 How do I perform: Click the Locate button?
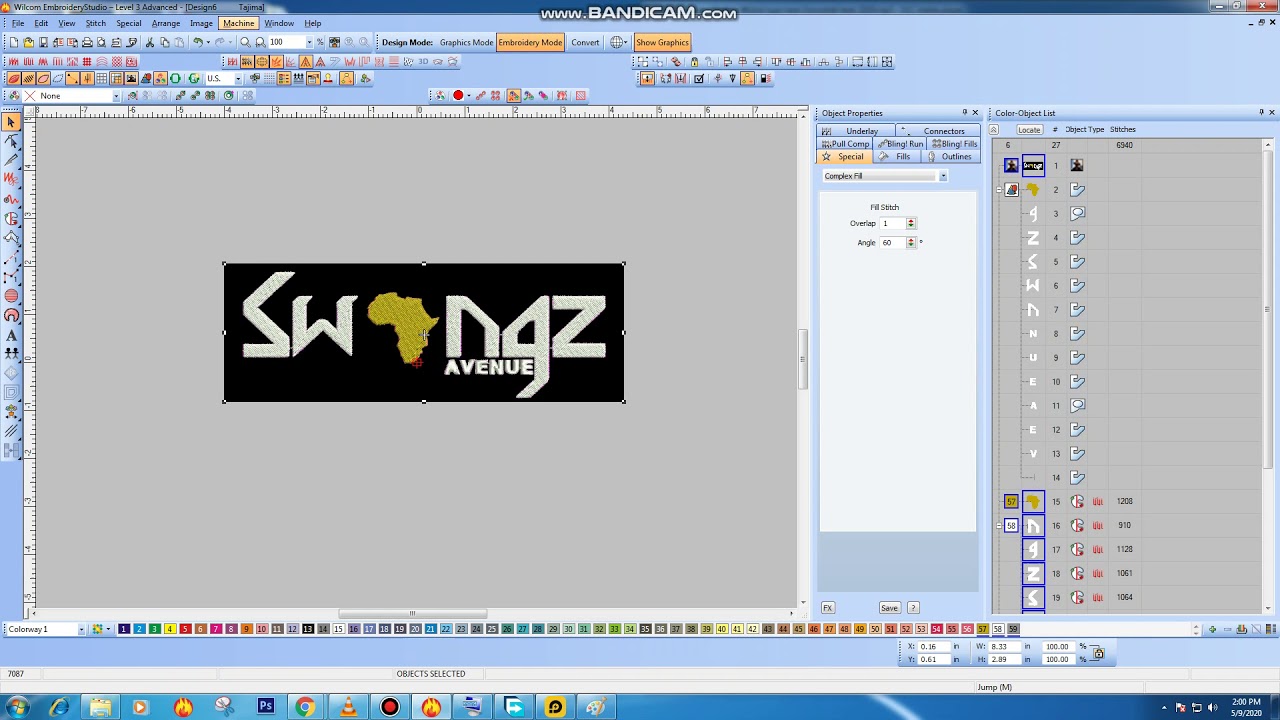(x=1029, y=130)
